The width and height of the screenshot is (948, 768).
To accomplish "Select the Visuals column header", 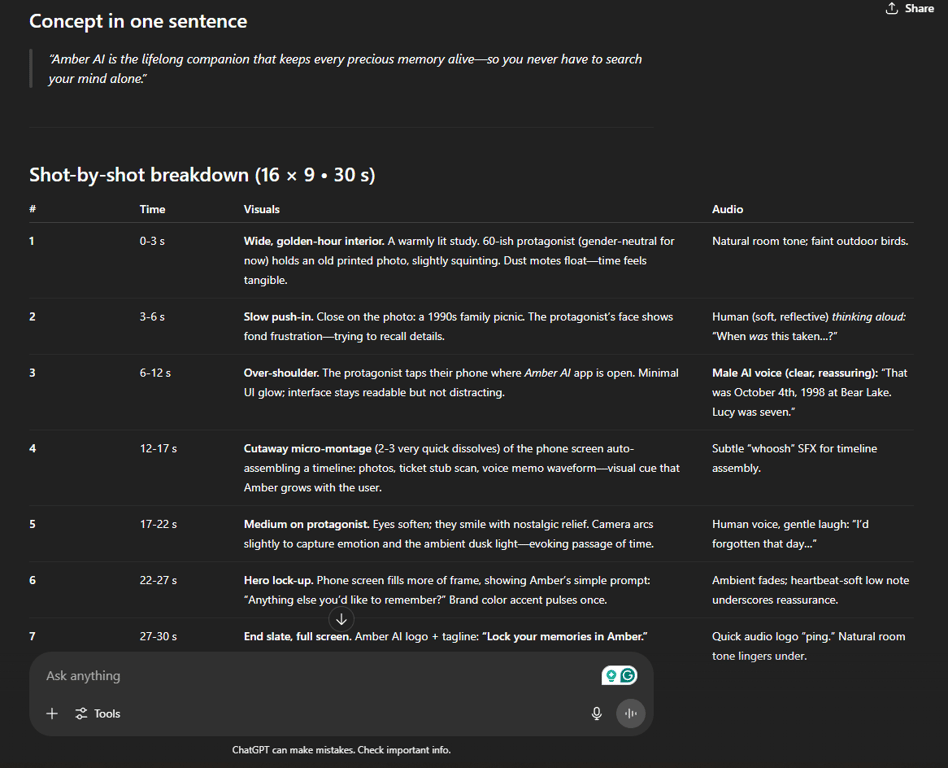I will (x=262, y=209).
